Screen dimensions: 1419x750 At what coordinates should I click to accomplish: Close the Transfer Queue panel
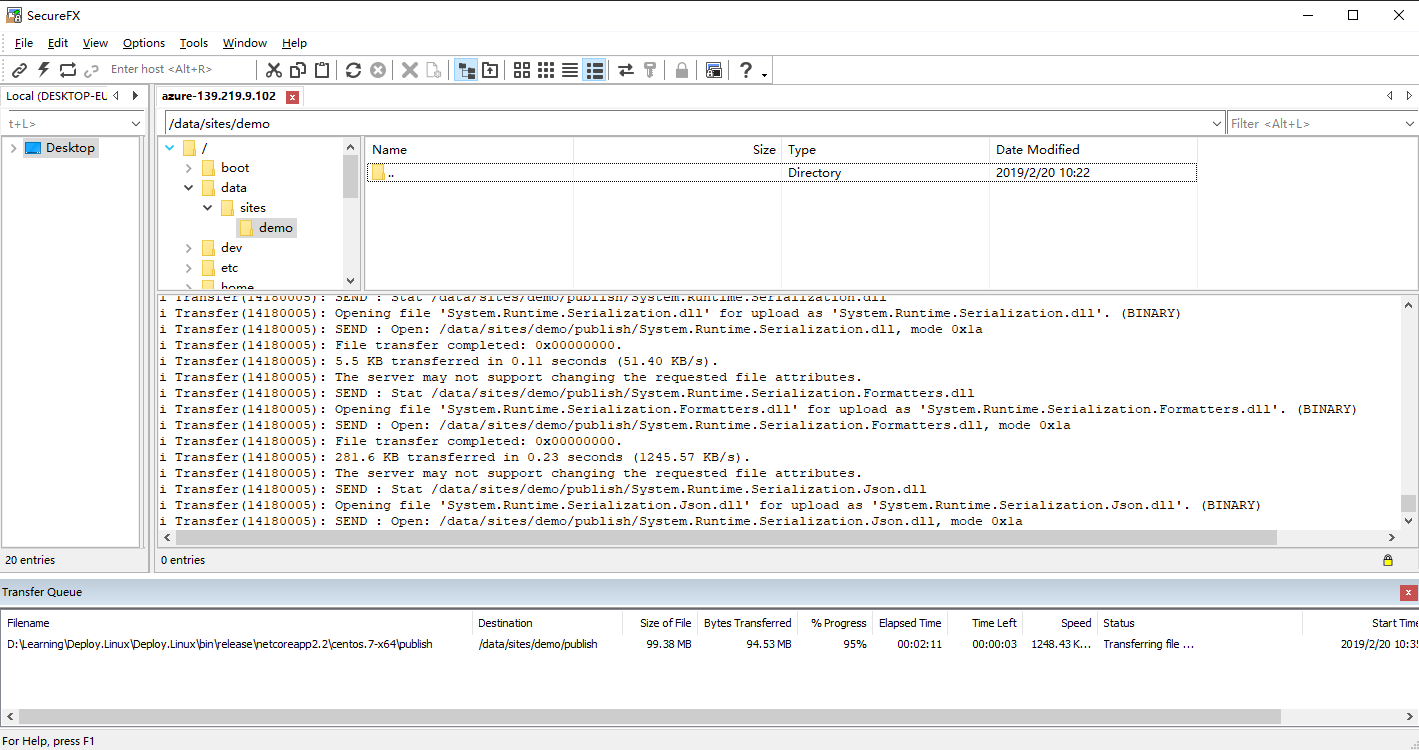[1409, 593]
